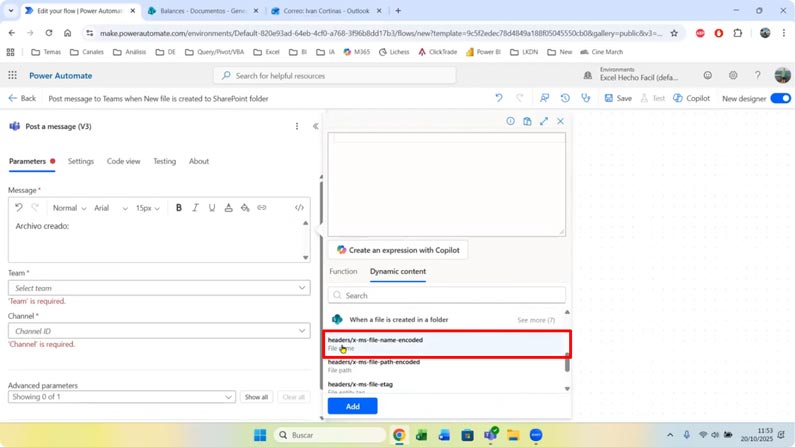The image size is (795, 447).
Task: Open the font color picker
Action: [x=229, y=208]
